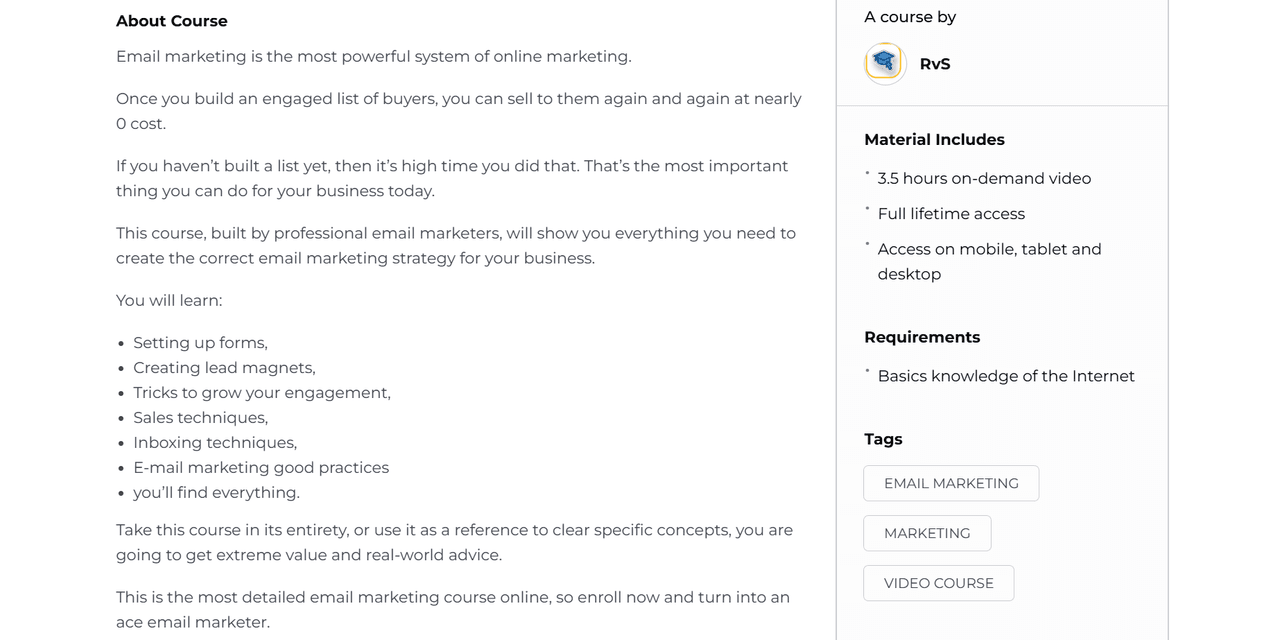Screen dimensions: 1280x640
Task: Select the MARKETING tag
Action: click(x=927, y=533)
